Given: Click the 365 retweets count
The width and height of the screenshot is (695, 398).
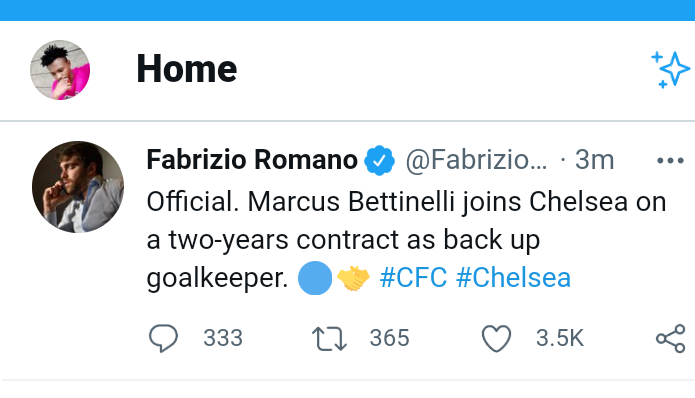Looking at the screenshot, I should coord(390,338).
